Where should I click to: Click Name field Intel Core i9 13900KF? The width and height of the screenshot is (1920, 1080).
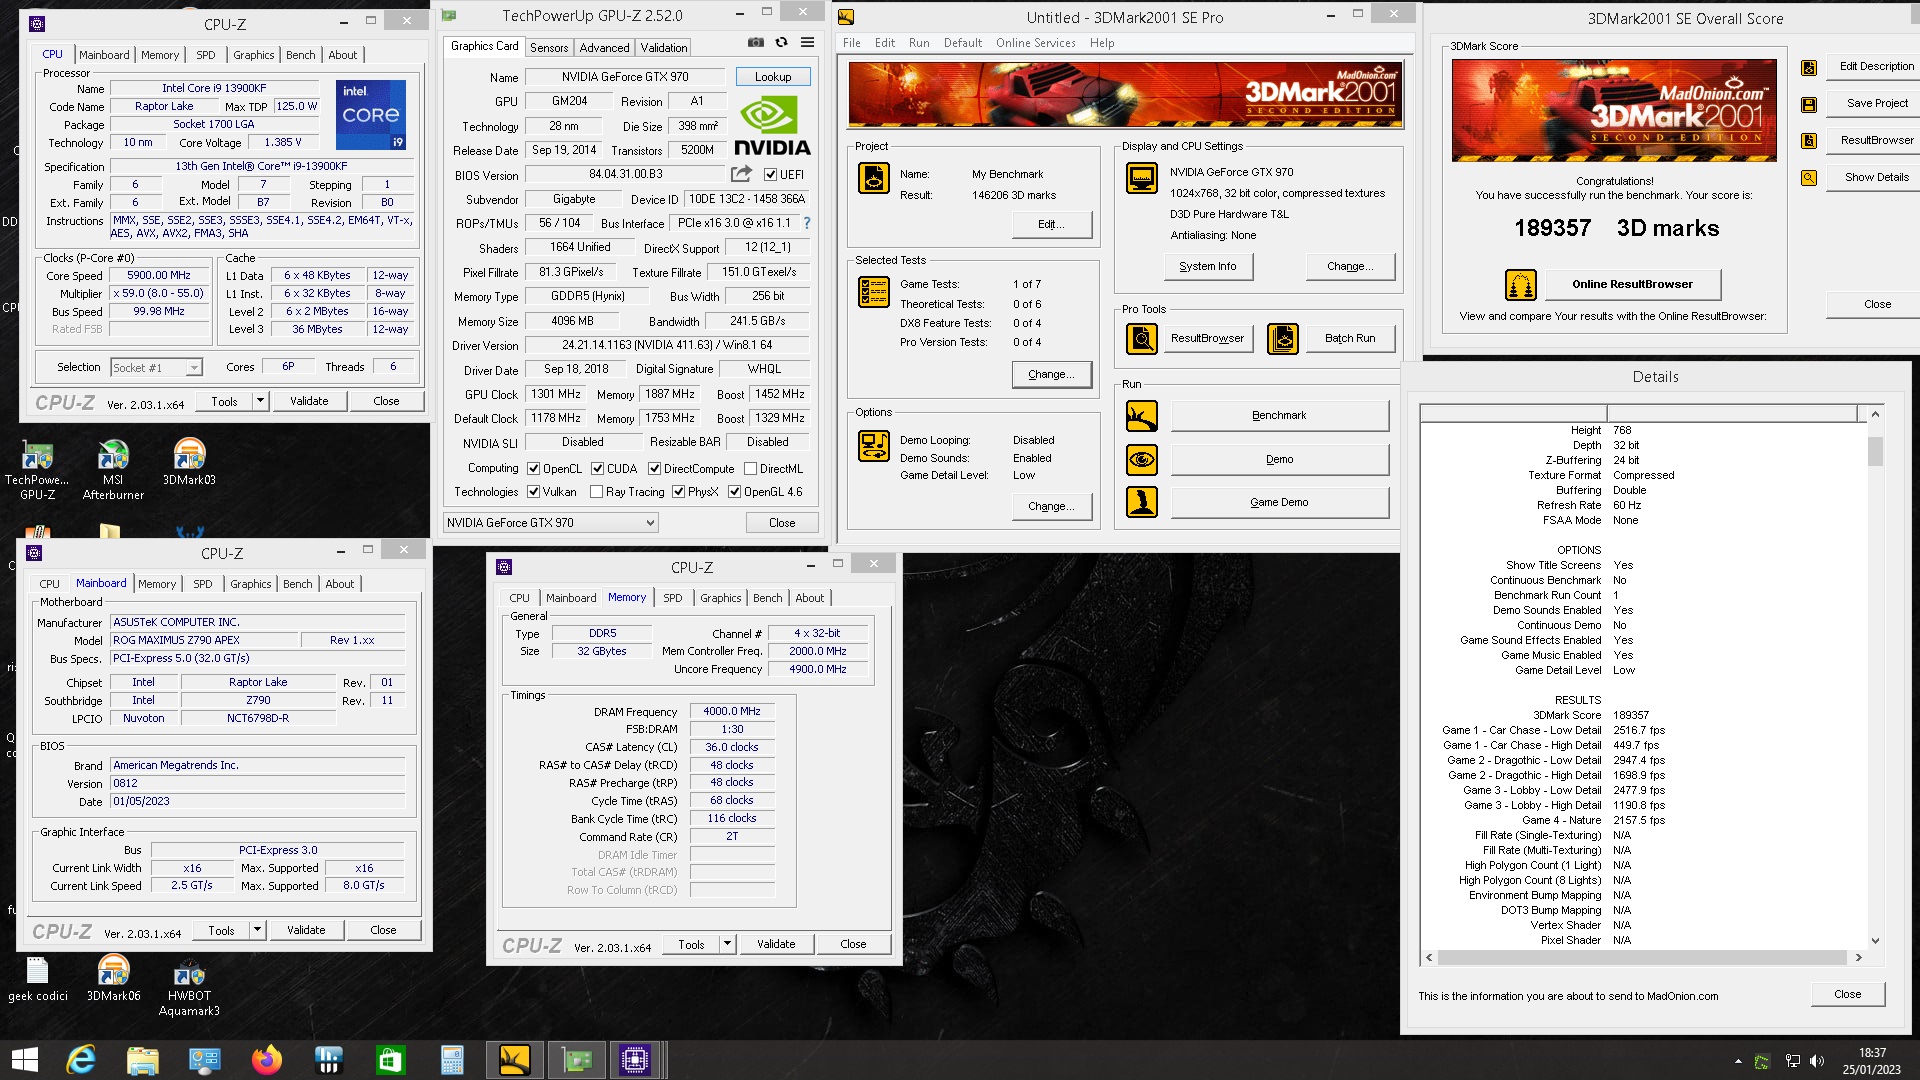coord(214,89)
